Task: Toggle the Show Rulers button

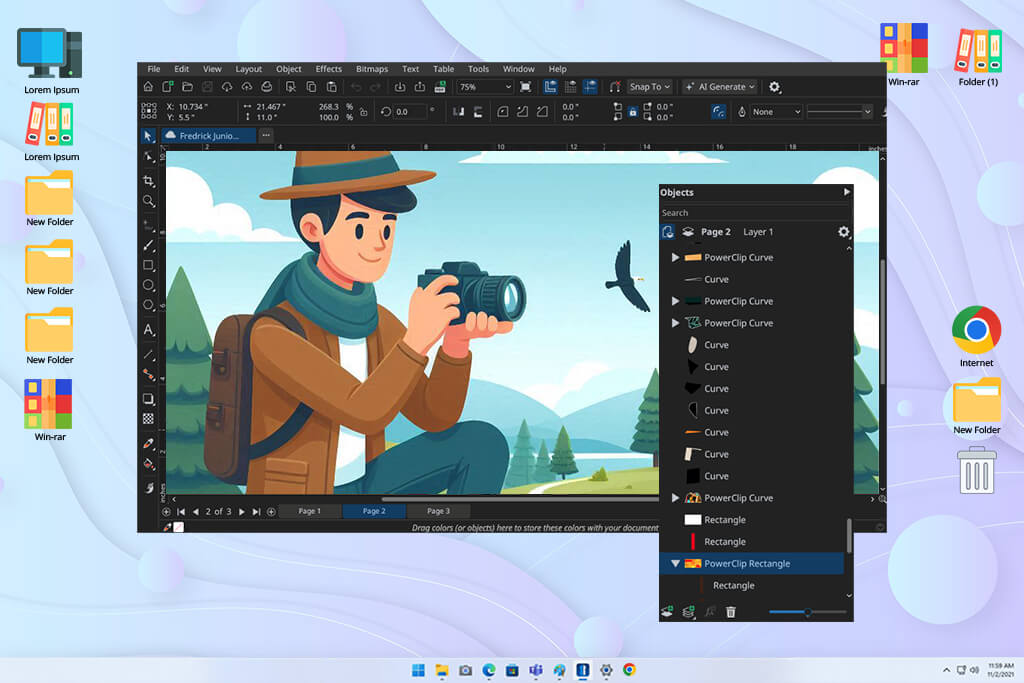Action: 551,87
